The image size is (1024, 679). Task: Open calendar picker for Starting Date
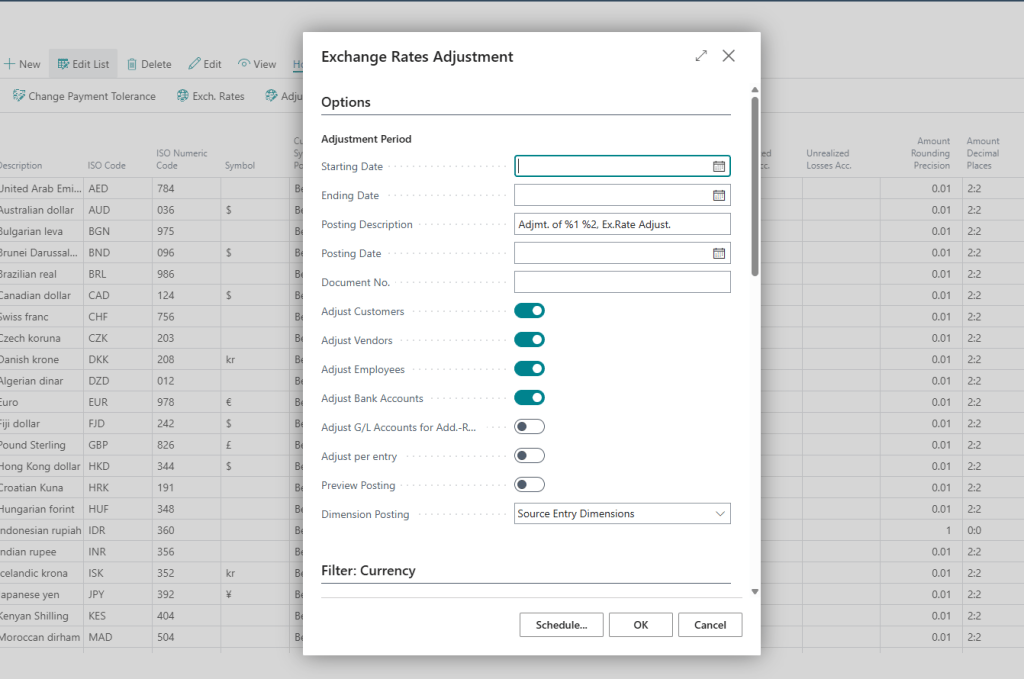point(718,166)
